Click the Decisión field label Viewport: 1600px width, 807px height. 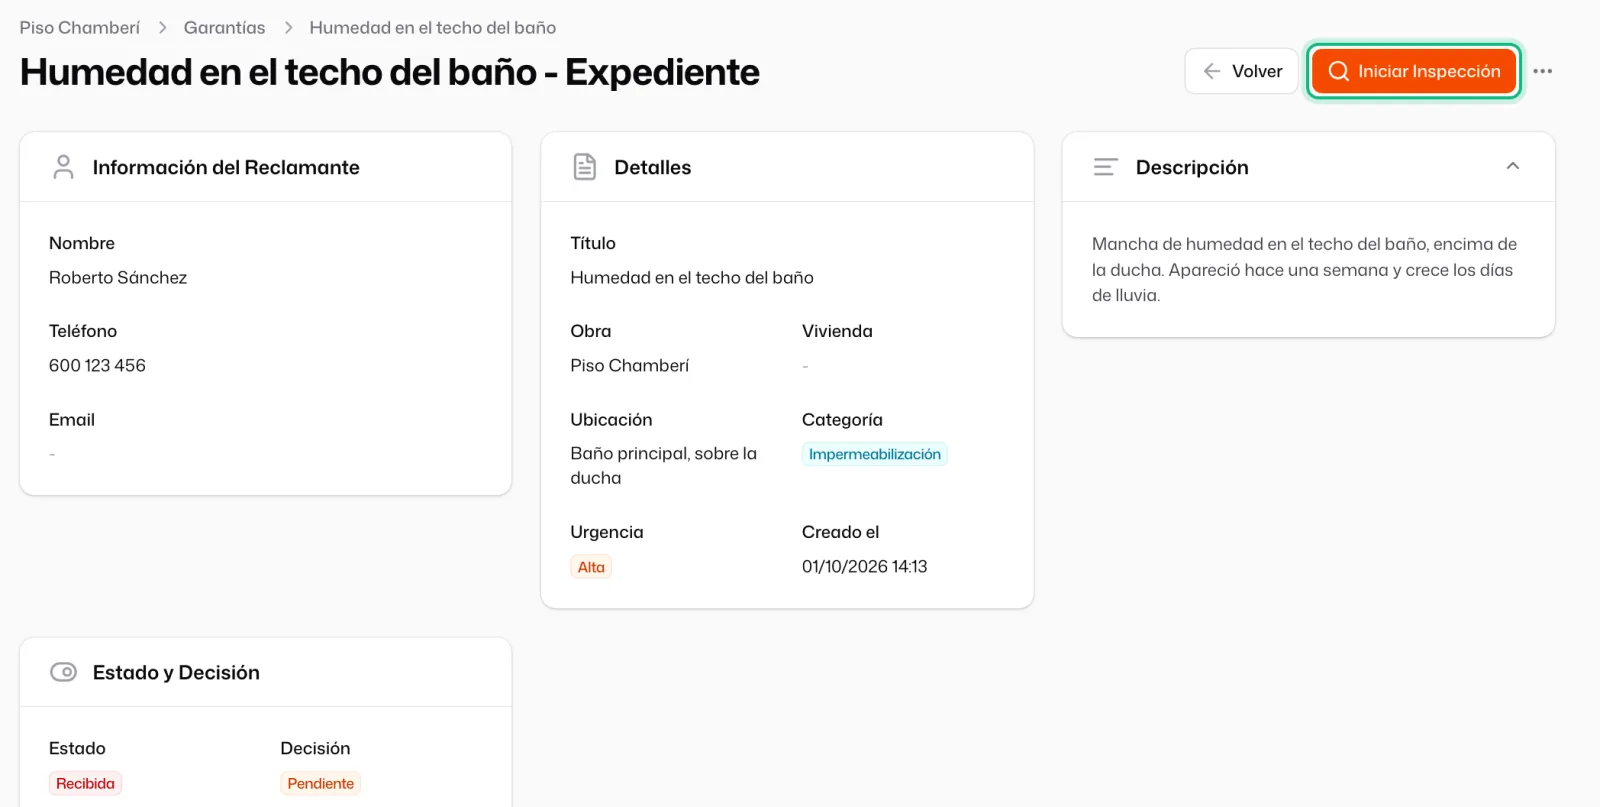[x=315, y=748]
